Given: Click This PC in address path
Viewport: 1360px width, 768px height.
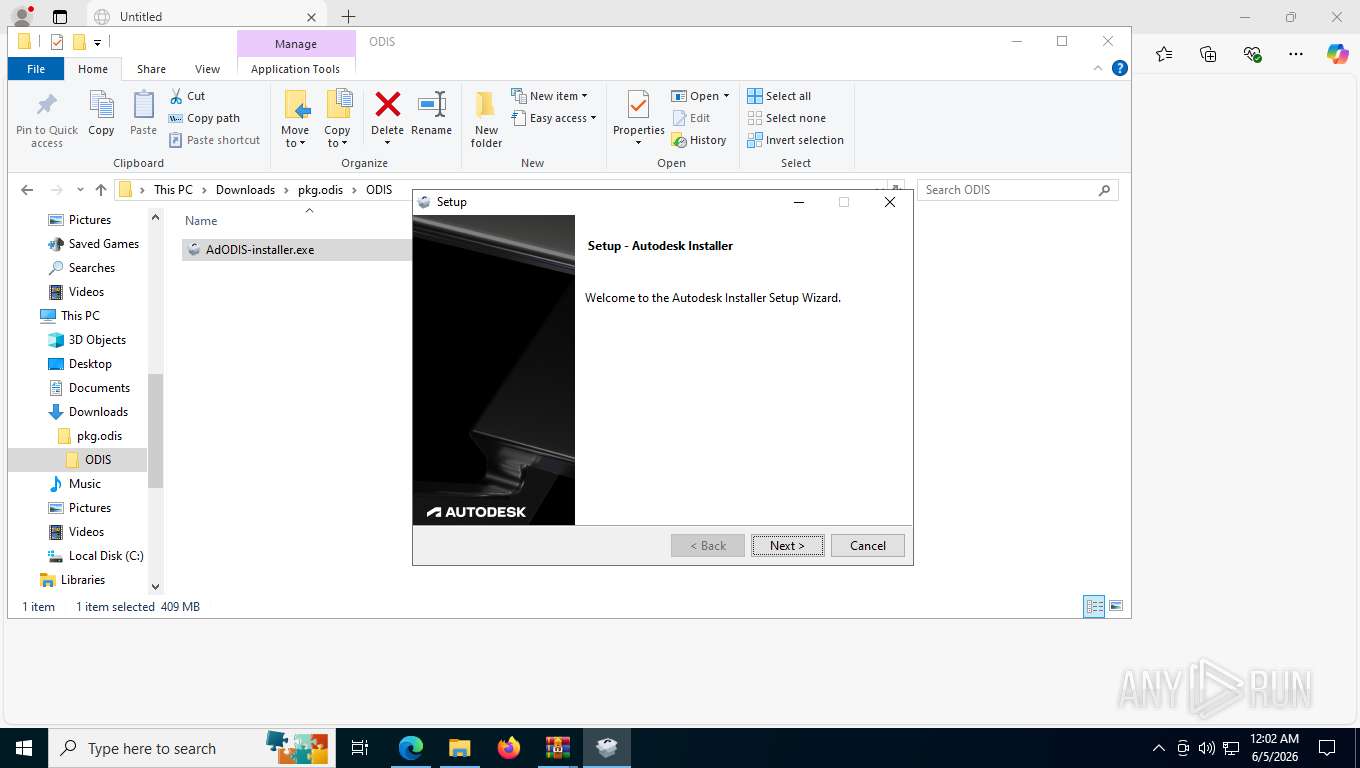Looking at the screenshot, I should [173, 190].
